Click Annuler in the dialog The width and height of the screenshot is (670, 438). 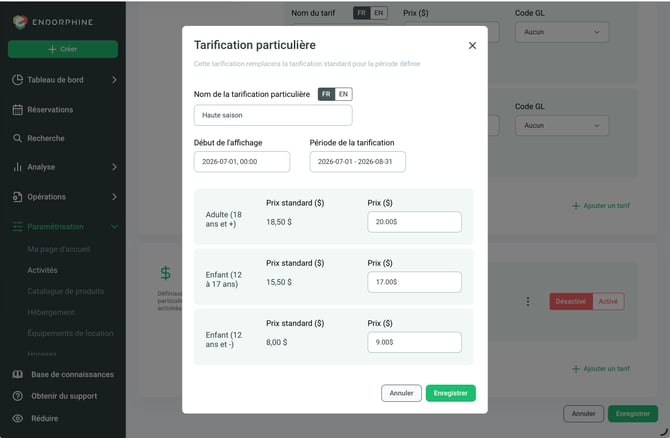(401, 394)
